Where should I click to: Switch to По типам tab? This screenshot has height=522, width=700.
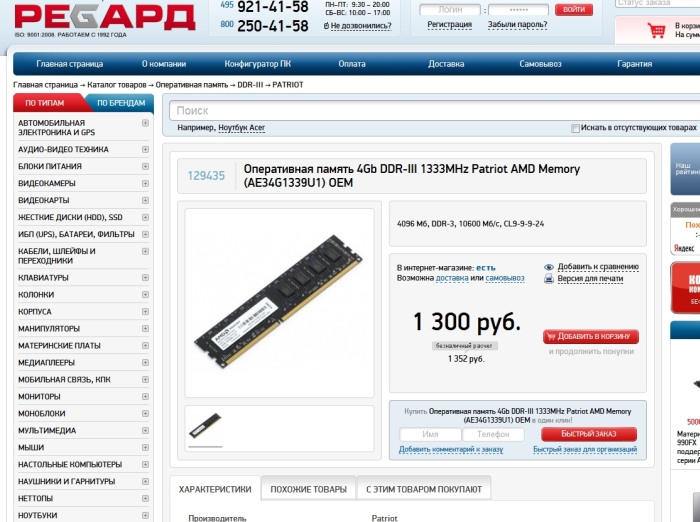point(45,103)
